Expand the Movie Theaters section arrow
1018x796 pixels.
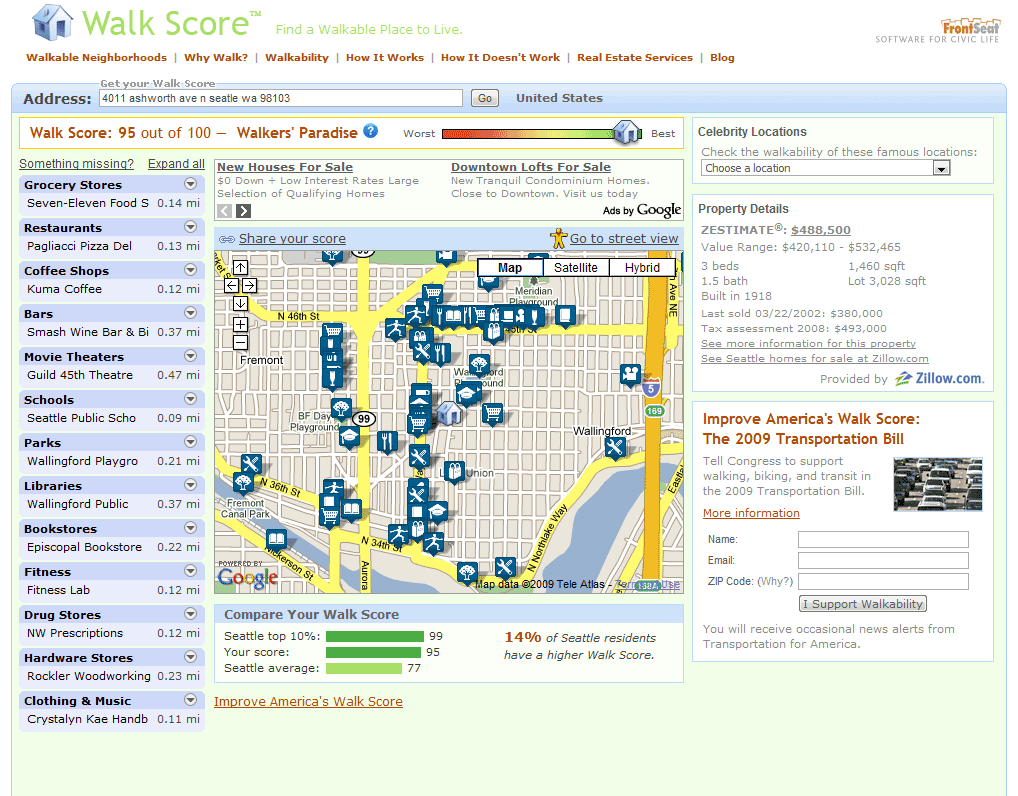(190, 356)
